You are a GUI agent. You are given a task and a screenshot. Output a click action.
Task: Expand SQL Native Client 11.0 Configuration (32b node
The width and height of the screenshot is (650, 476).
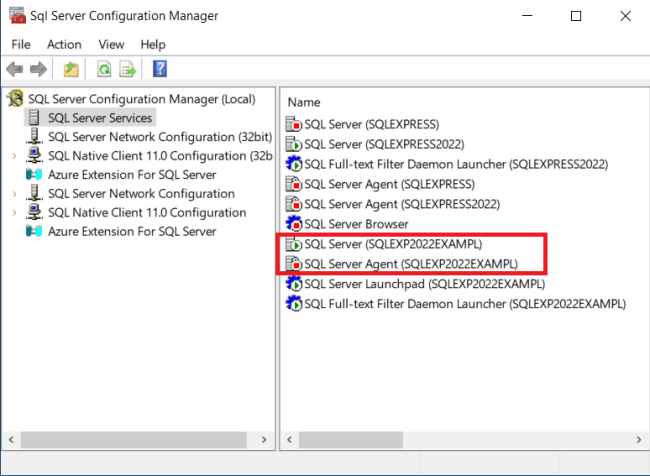tap(15, 156)
